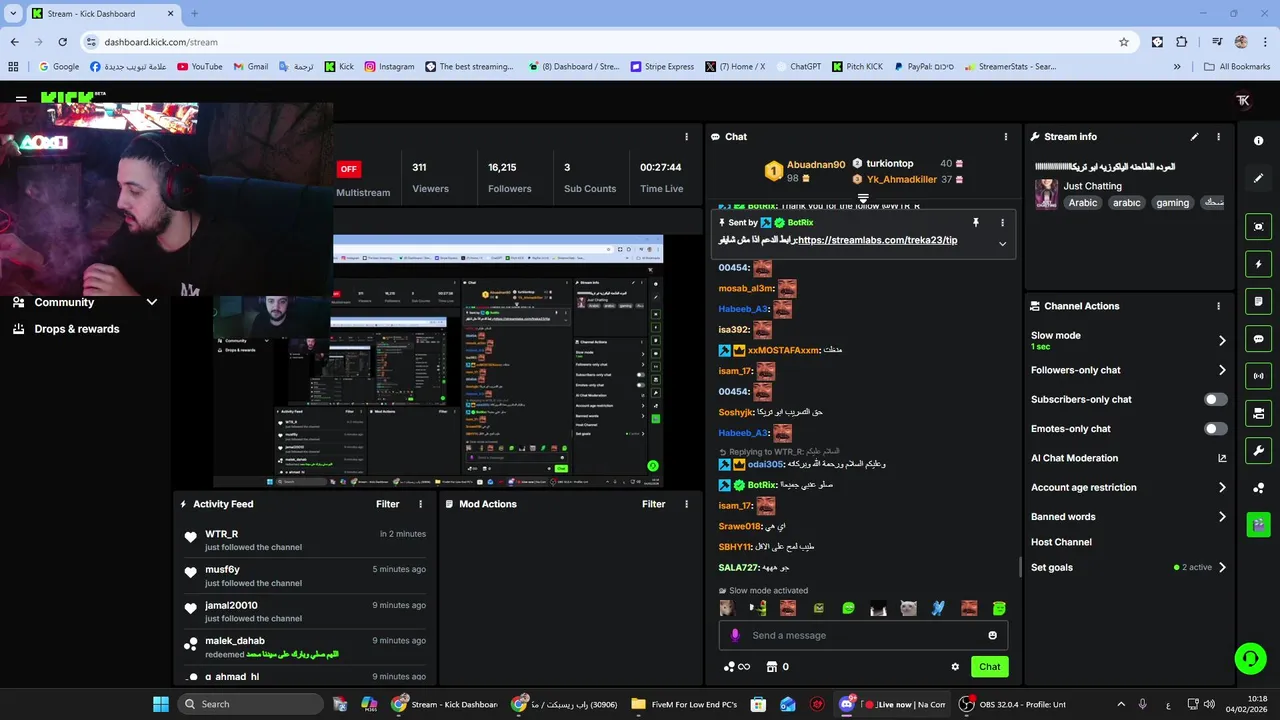Expand the Community sidebar section
This screenshot has height=720, width=1280.
[x=151, y=302]
